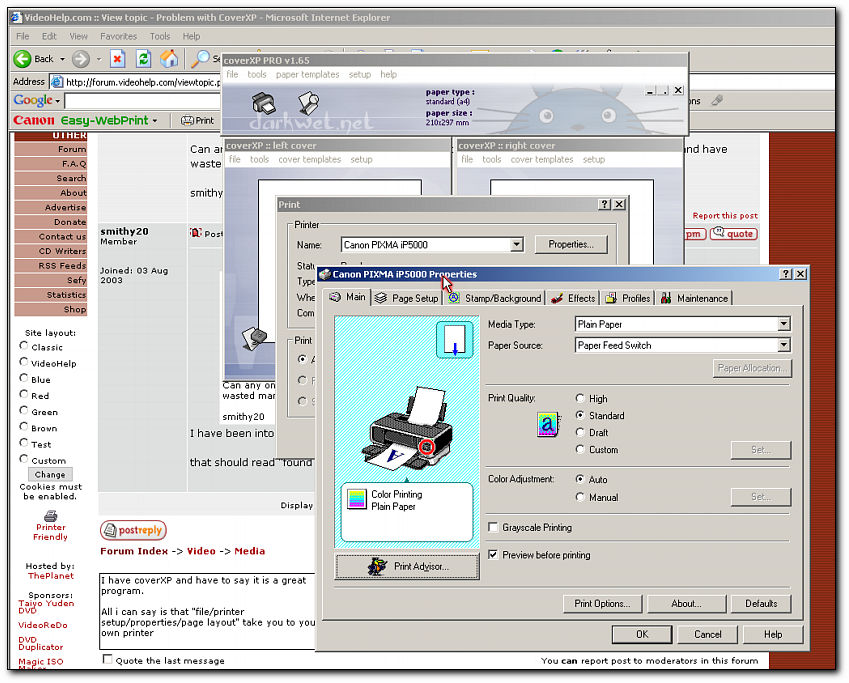Set Color Adjustment to Auto
This screenshot has height=683, width=849.
580,479
